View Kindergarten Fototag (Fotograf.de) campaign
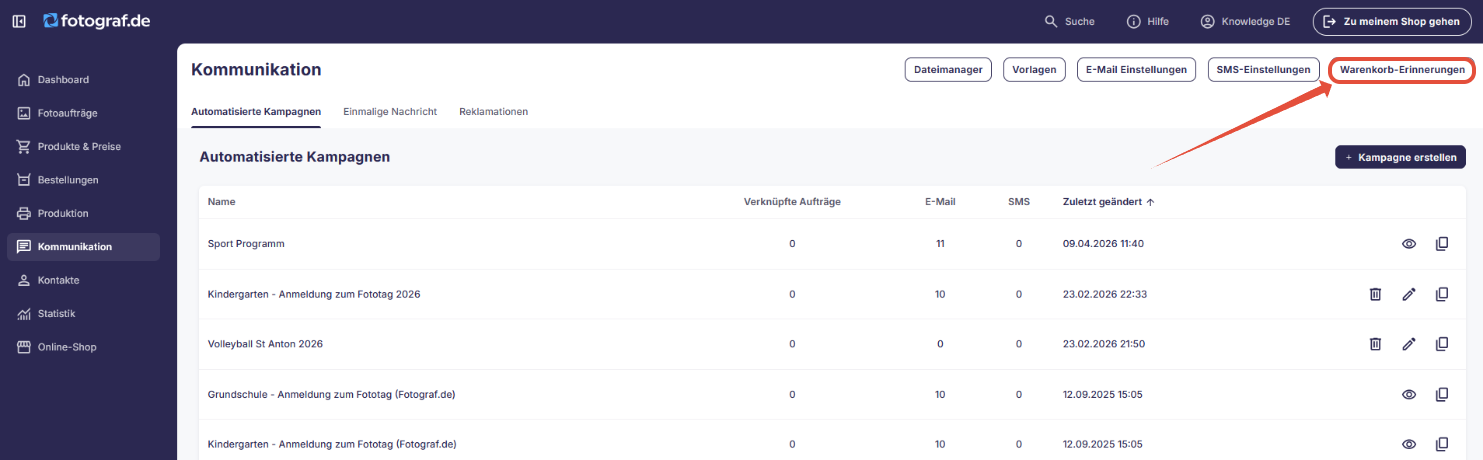 tap(1409, 444)
